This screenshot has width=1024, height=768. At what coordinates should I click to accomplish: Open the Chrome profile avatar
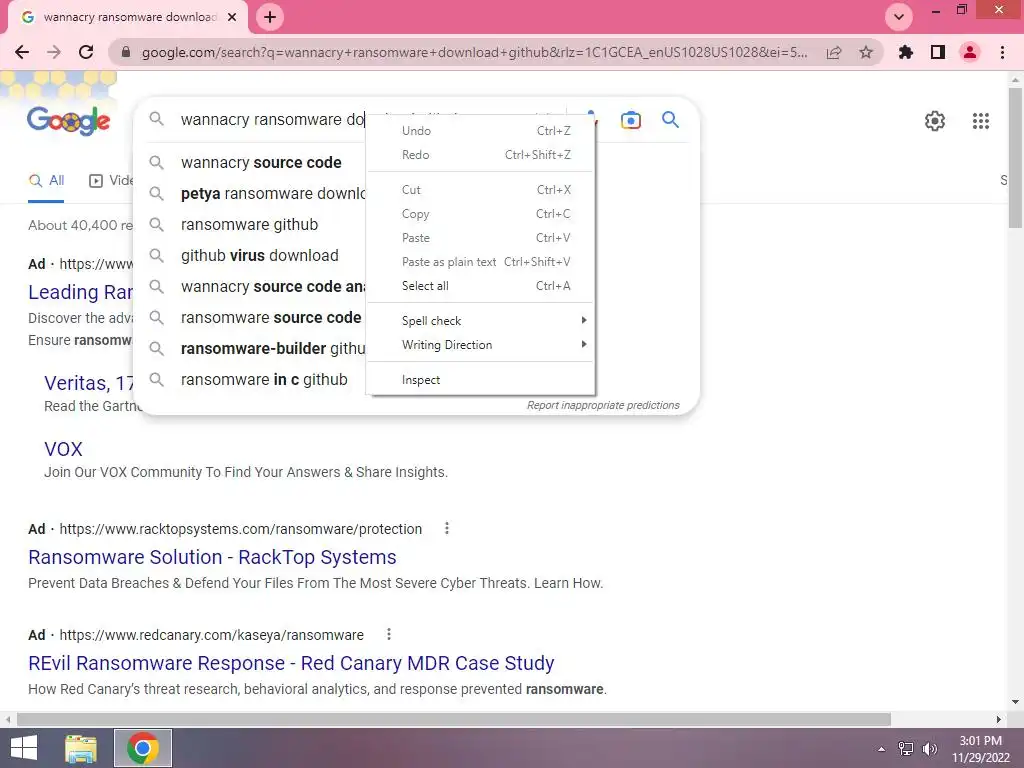[970, 52]
